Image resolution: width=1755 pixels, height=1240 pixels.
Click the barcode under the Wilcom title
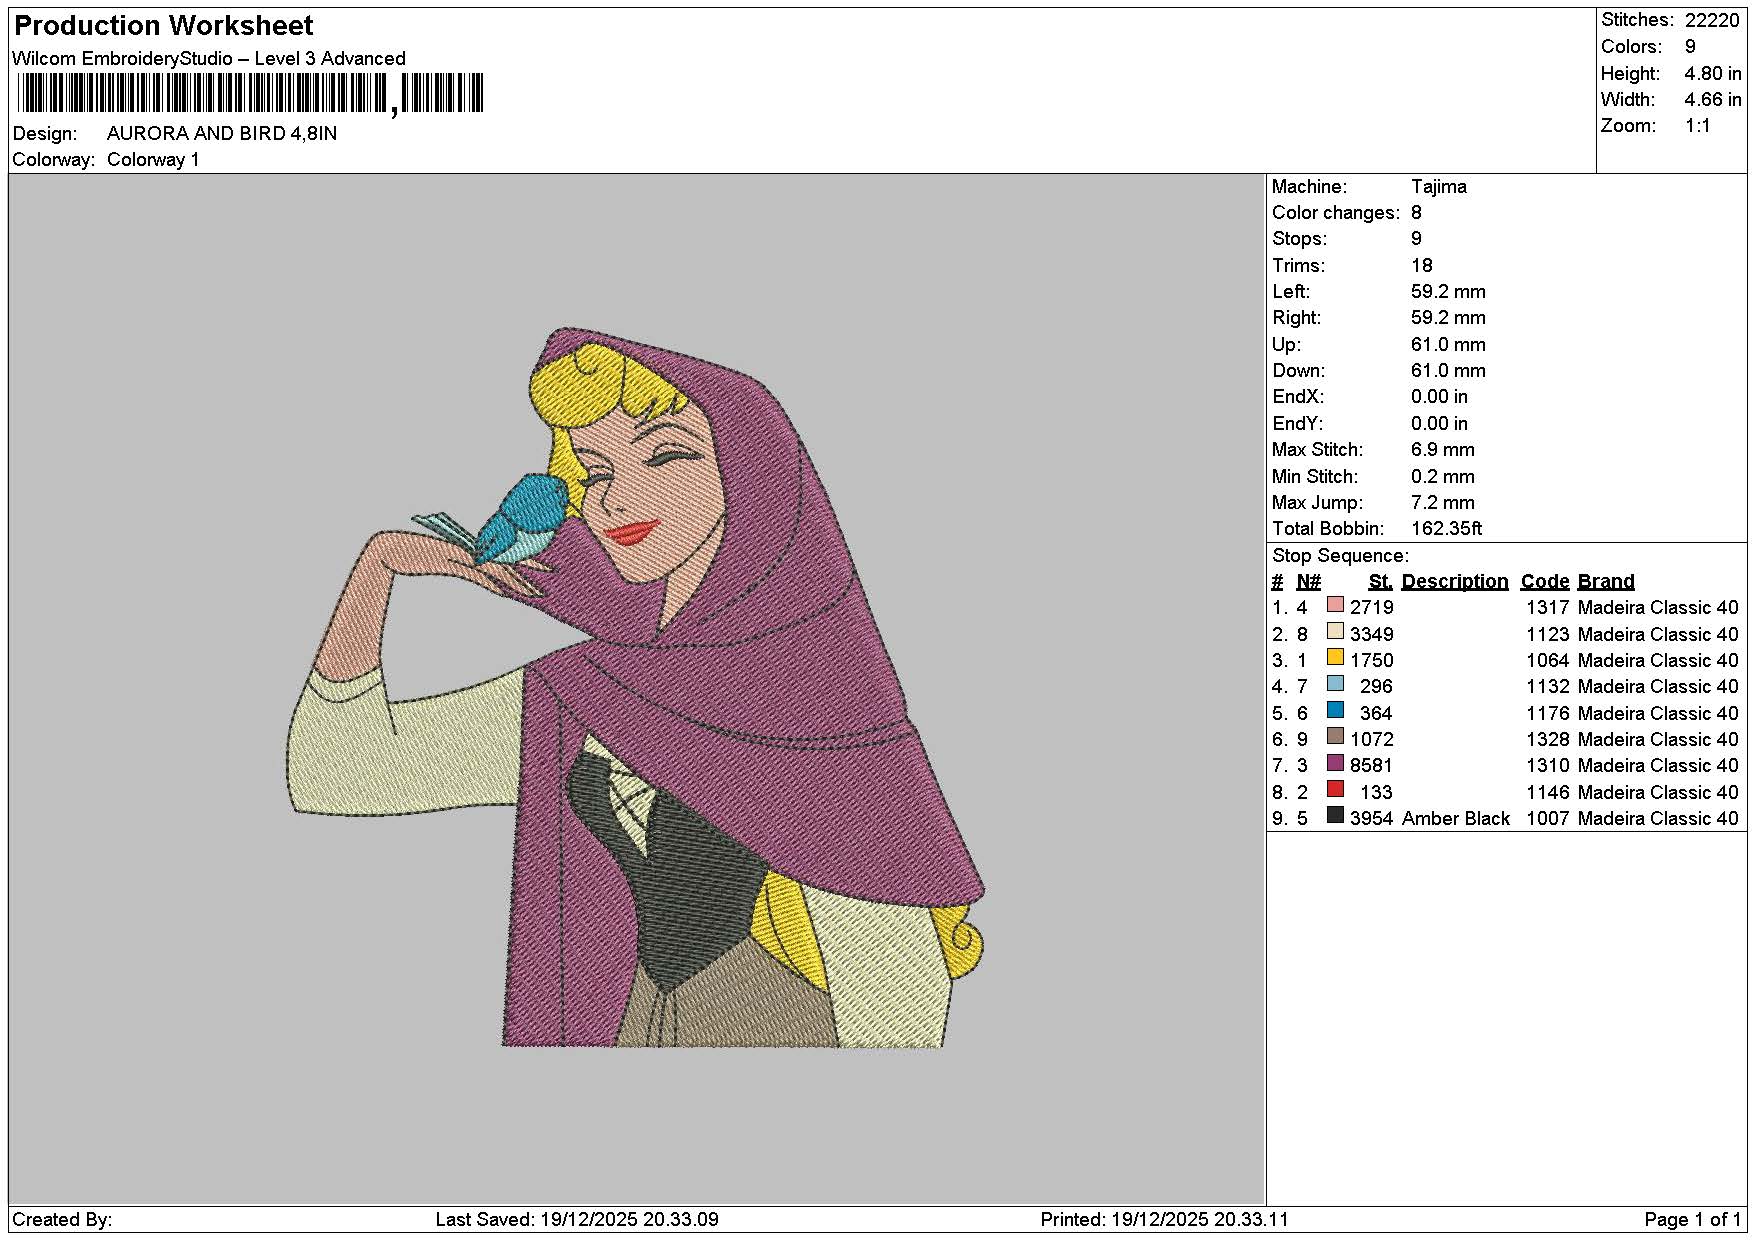click(250, 94)
